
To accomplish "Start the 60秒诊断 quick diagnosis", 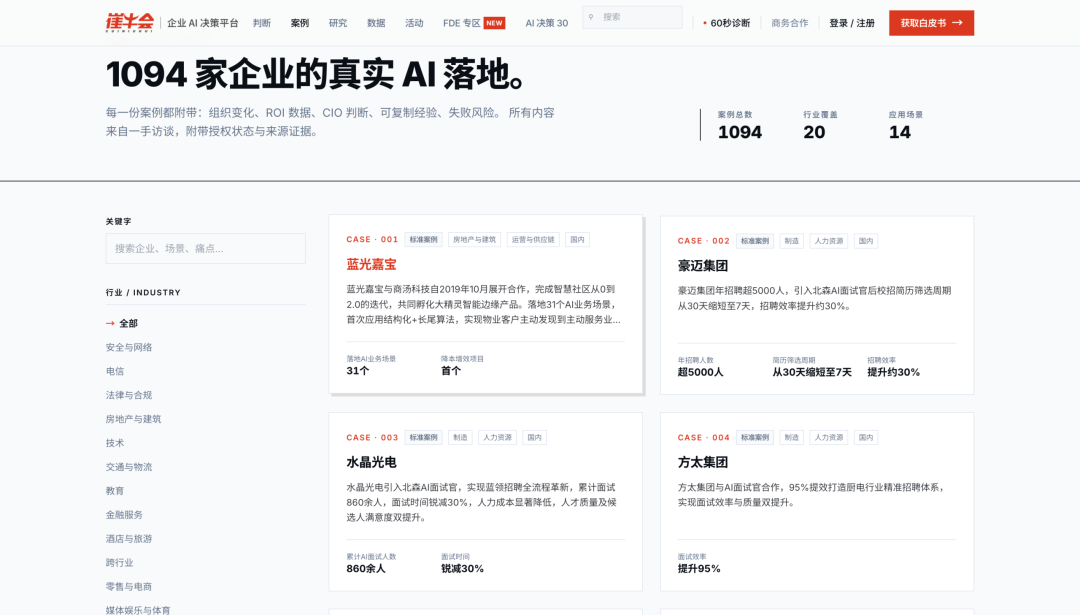I will 727,23.
